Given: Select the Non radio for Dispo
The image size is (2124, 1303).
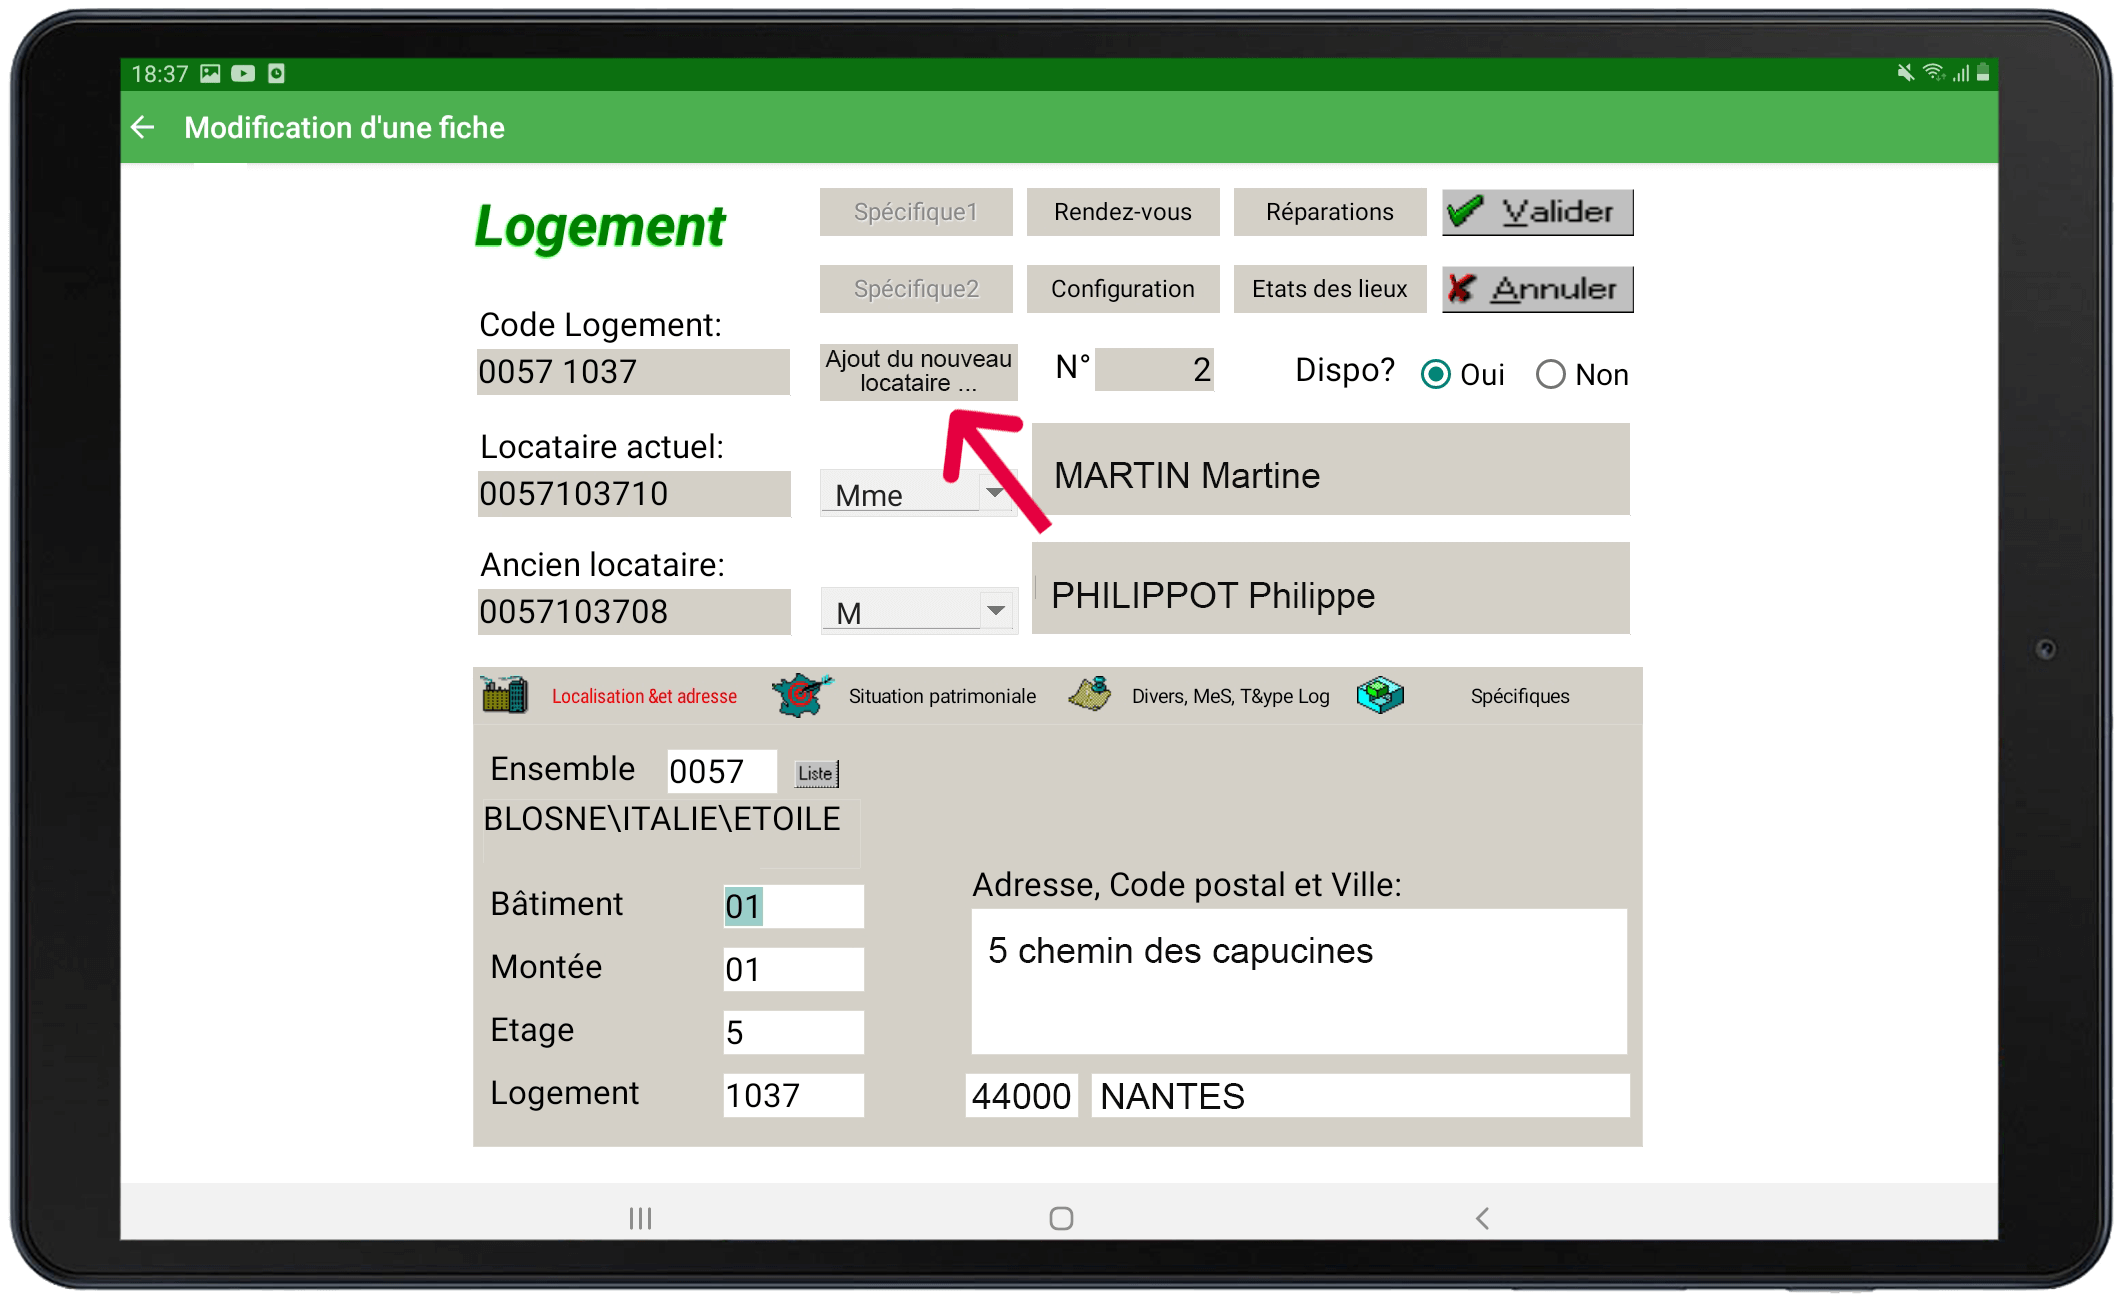Looking at the screenshot, I should coord(1550,374).
